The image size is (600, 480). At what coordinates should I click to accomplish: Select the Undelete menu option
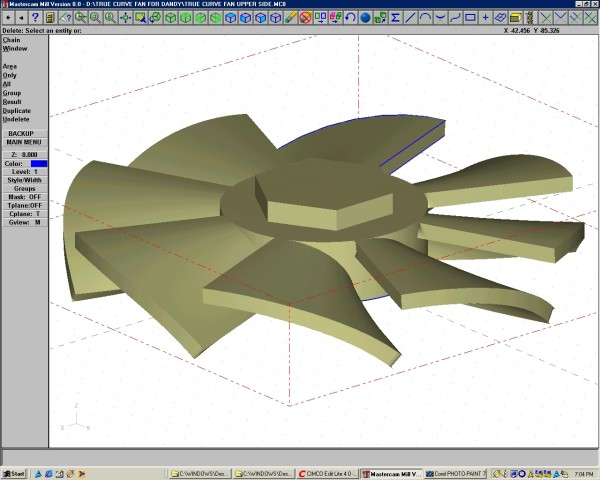tap(17, 118)
